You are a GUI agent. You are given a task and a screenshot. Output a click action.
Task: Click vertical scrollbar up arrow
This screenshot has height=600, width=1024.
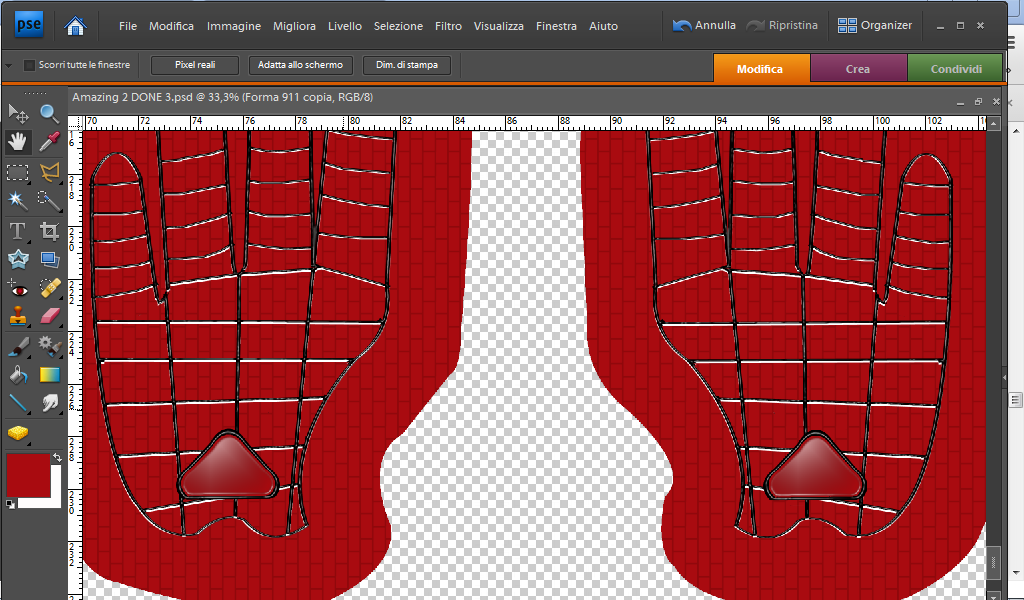(993, 123)
